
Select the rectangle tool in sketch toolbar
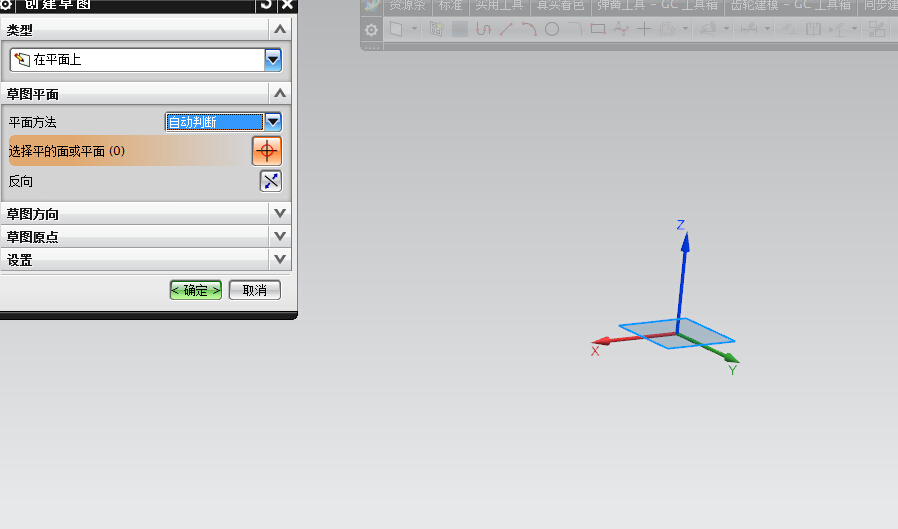tap(598, 29)
